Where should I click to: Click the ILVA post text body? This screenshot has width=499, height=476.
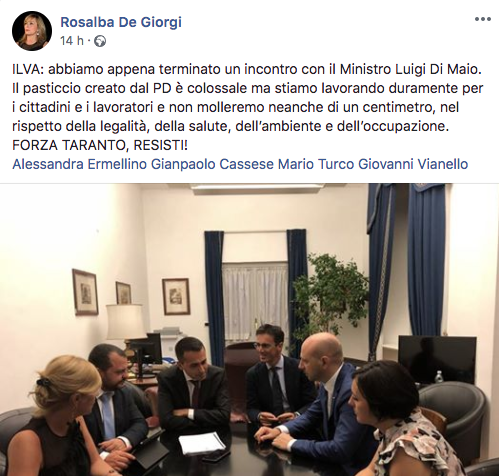click(247, 107)
